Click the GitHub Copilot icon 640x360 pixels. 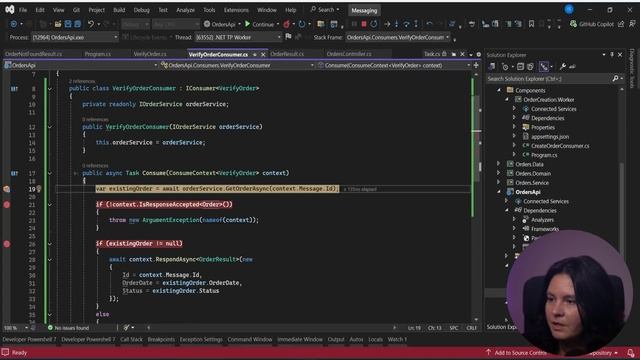click(573, 24)
